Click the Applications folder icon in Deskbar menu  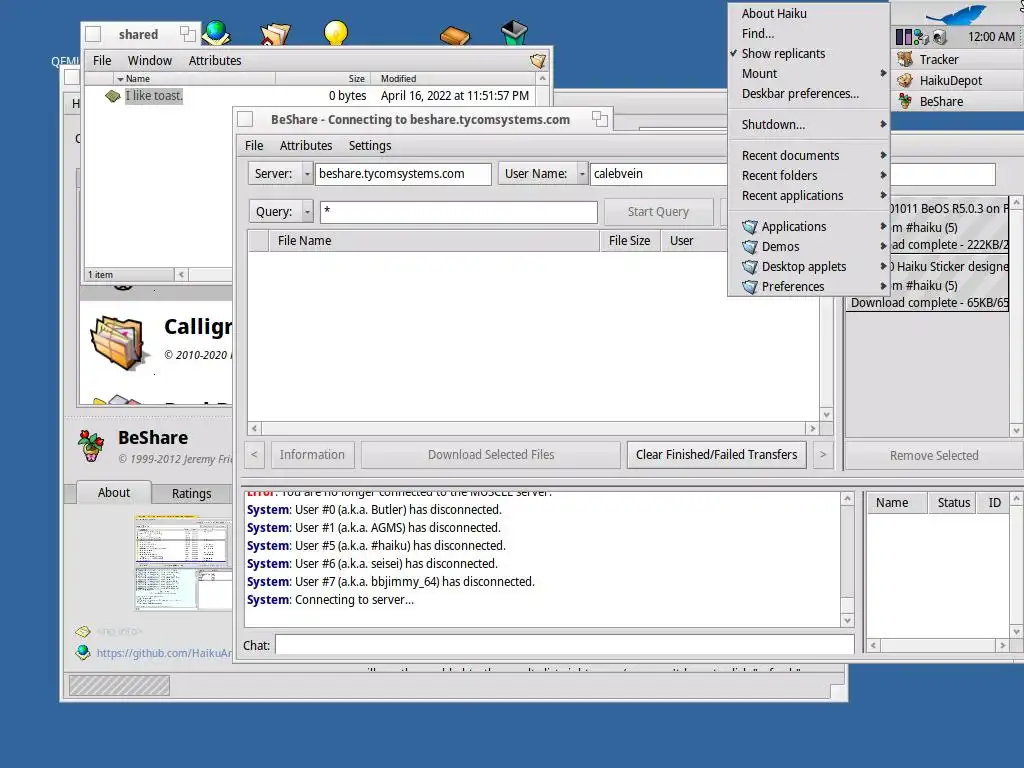750,227
